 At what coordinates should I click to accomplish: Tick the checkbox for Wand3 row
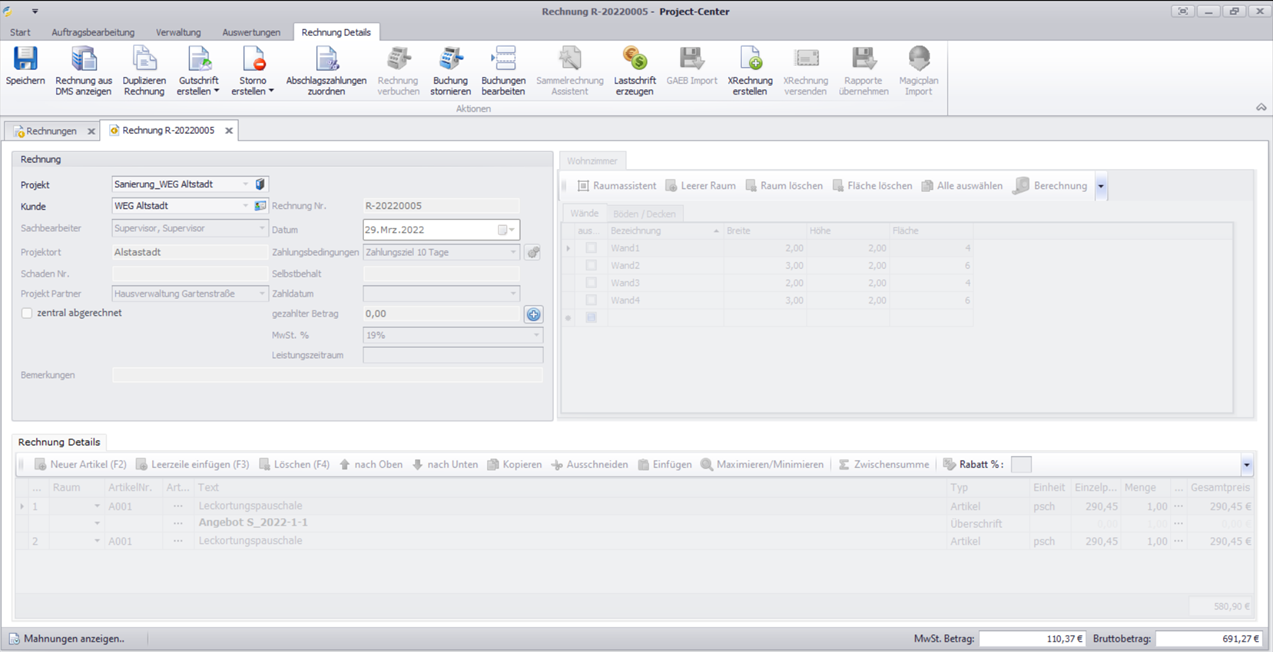591,283
